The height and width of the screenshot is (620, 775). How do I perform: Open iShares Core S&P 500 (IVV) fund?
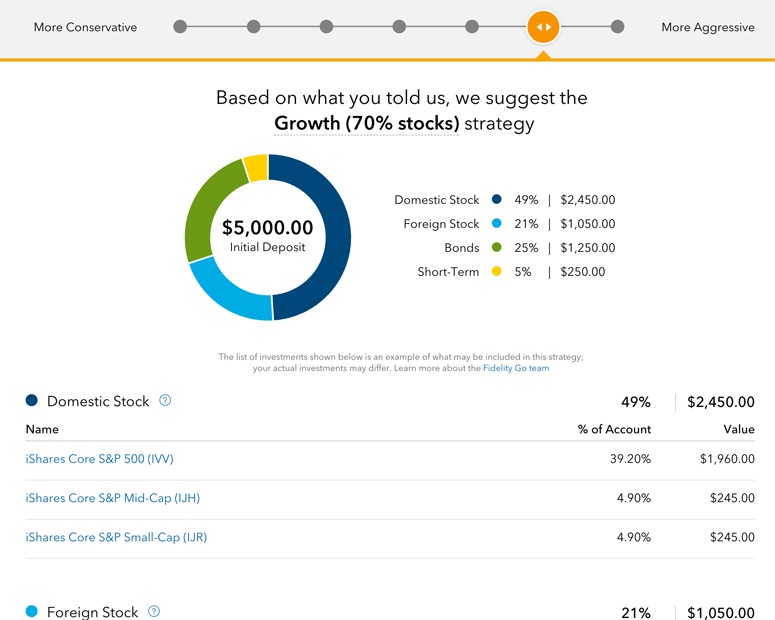pos(99,459)
